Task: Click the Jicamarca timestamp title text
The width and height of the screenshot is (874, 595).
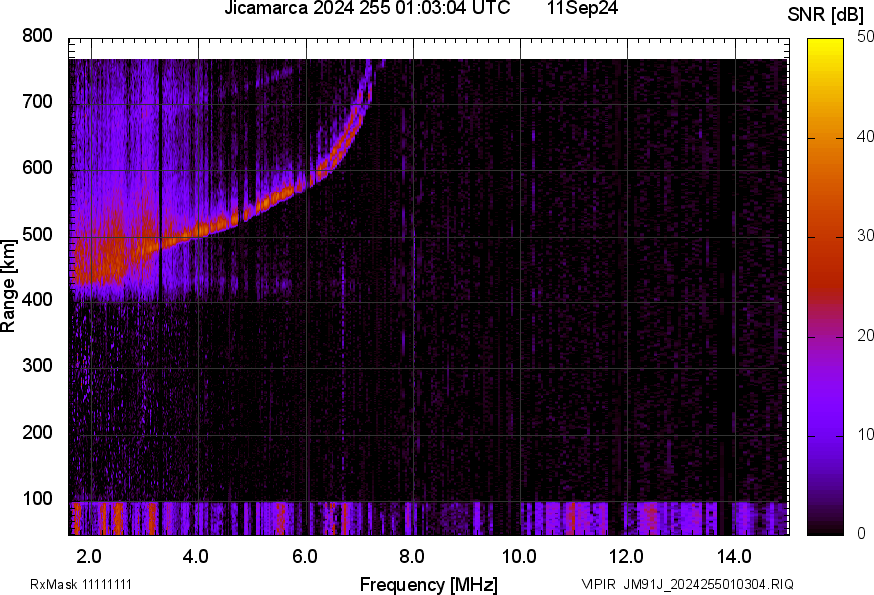Action: click(x=366, y=9)
